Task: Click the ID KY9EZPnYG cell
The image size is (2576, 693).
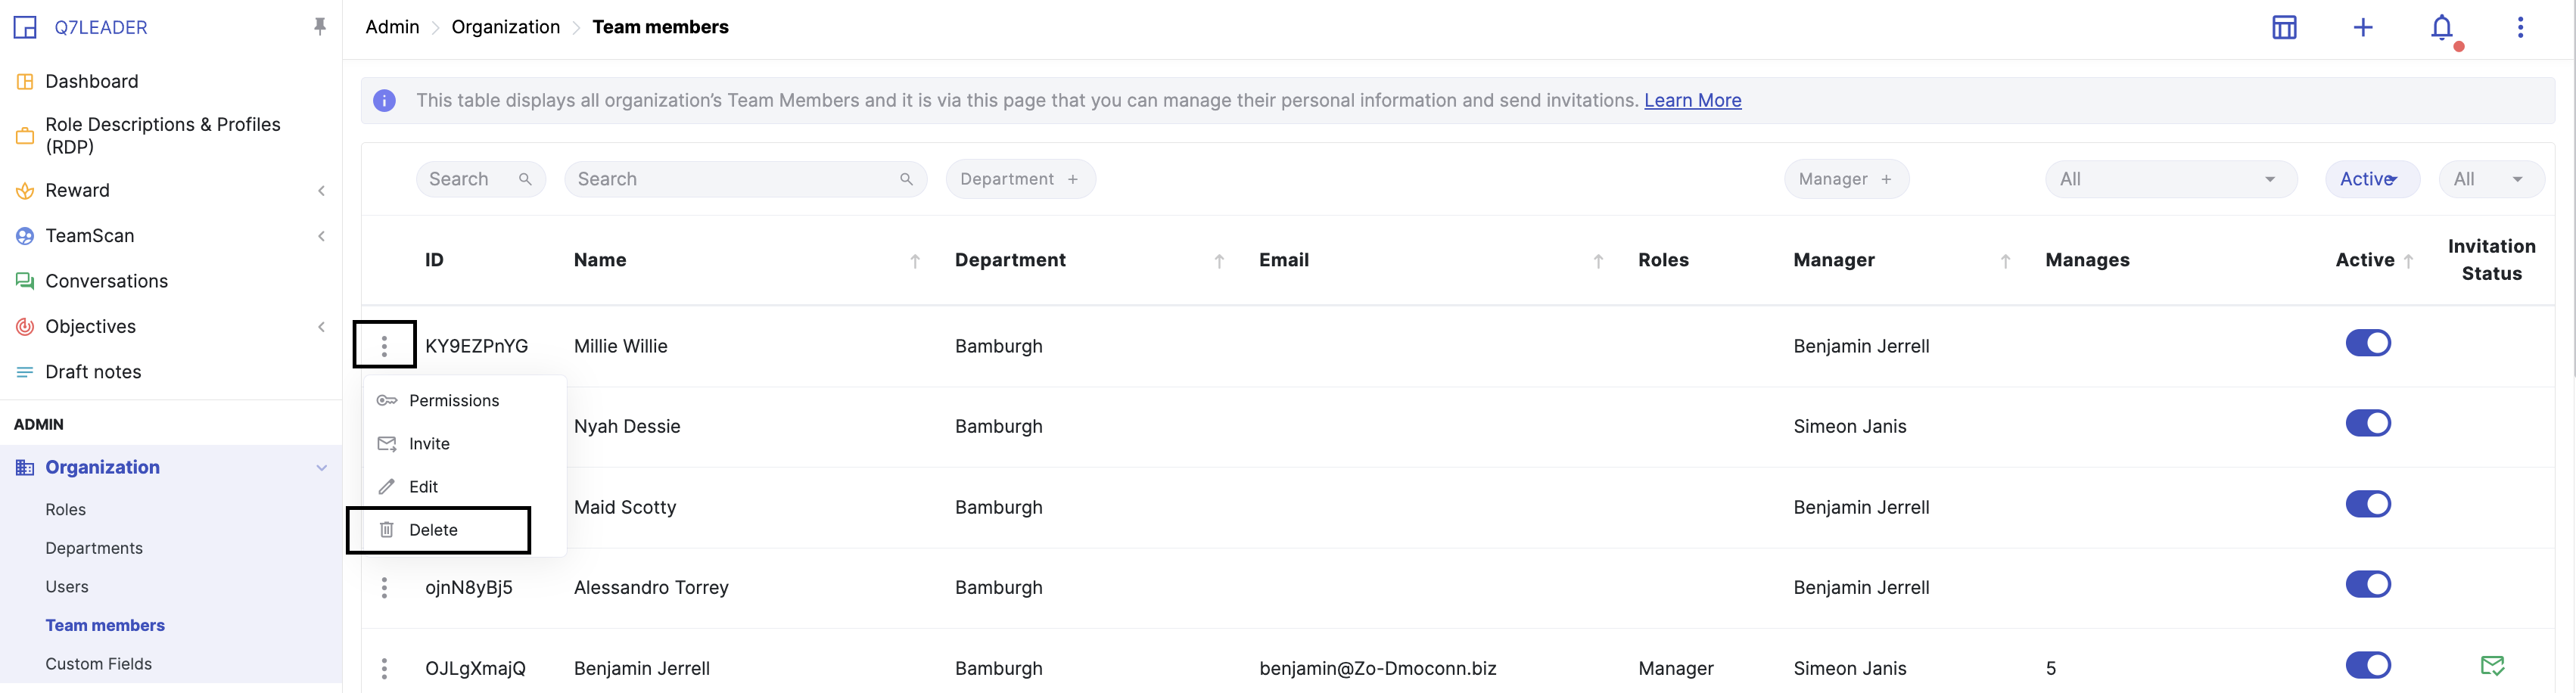Action: [476, 346]
